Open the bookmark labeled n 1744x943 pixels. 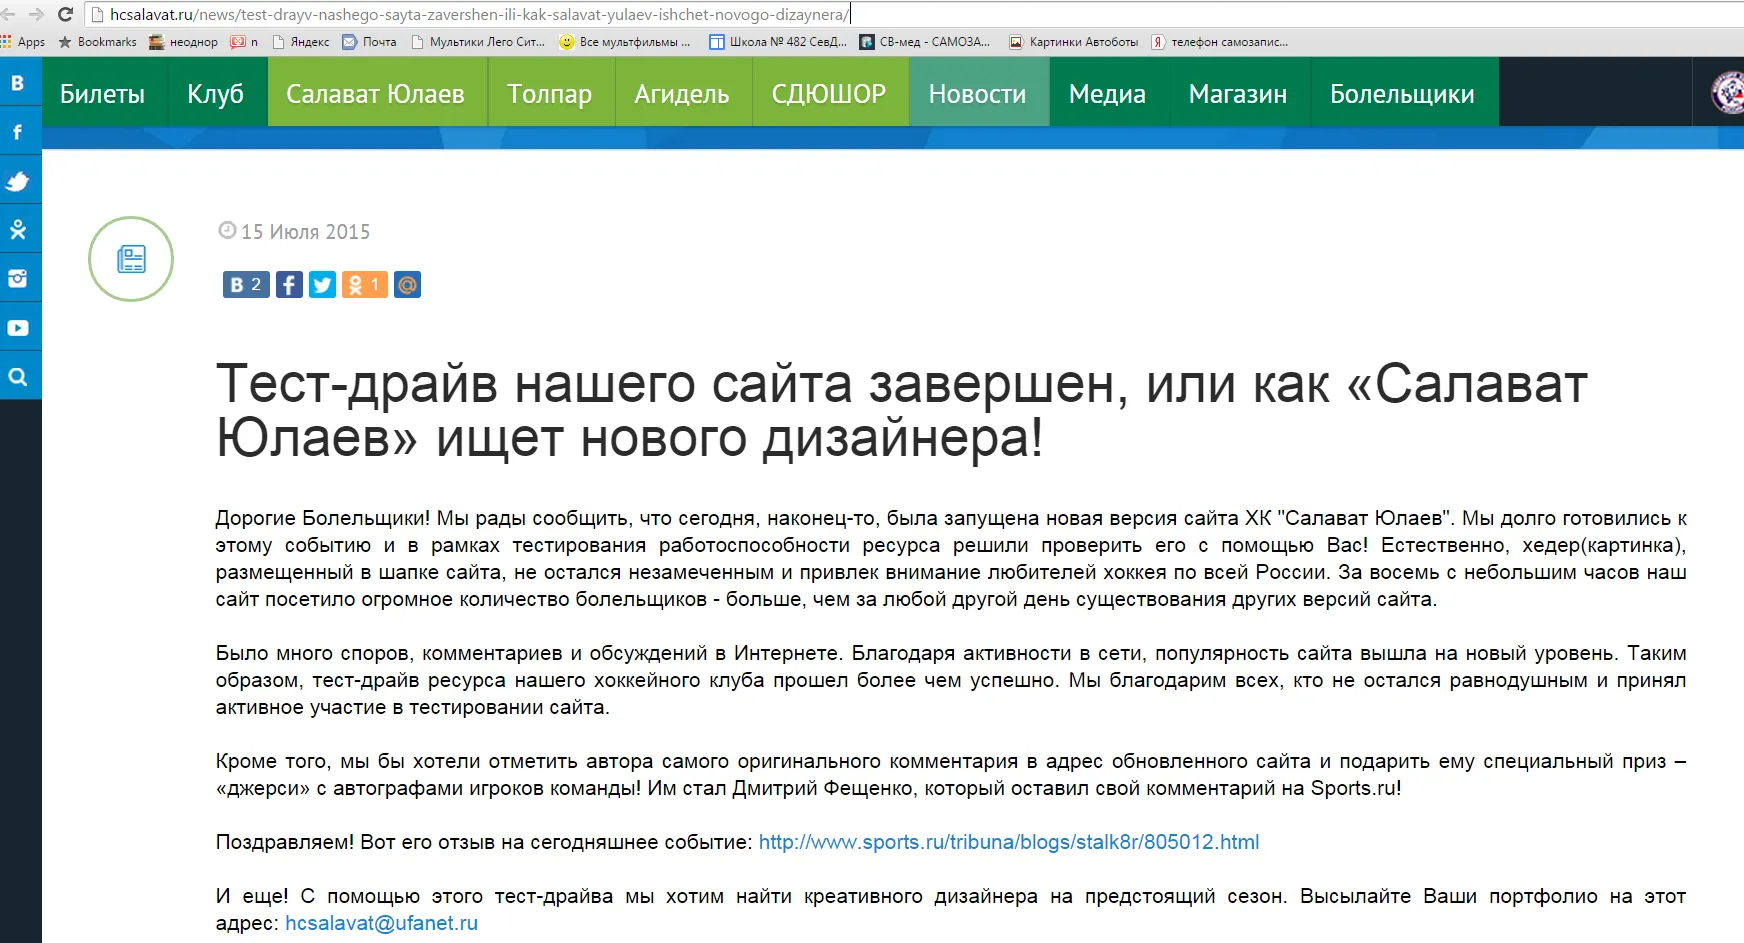pos(245,42)
